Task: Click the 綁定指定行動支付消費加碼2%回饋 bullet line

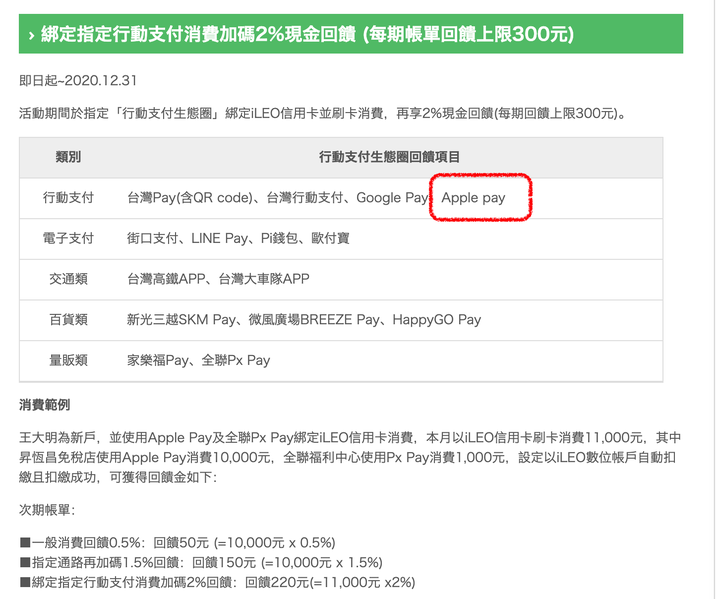Action: pyautogui.click(x=217, y=582)
